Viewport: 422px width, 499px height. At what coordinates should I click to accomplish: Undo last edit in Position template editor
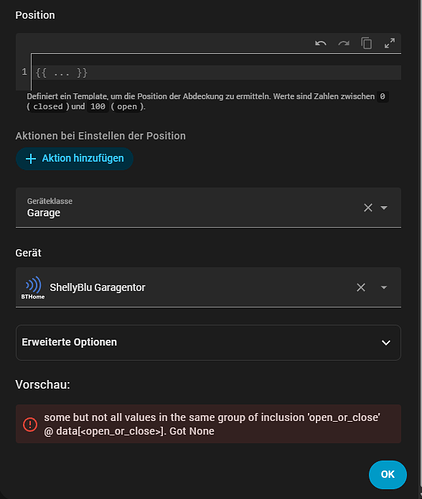point(321,43)
